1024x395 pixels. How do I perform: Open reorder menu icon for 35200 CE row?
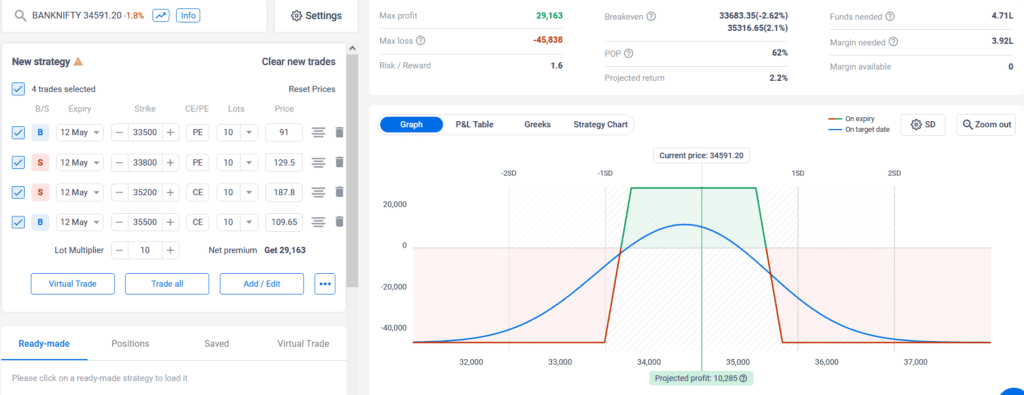(318, 192)
